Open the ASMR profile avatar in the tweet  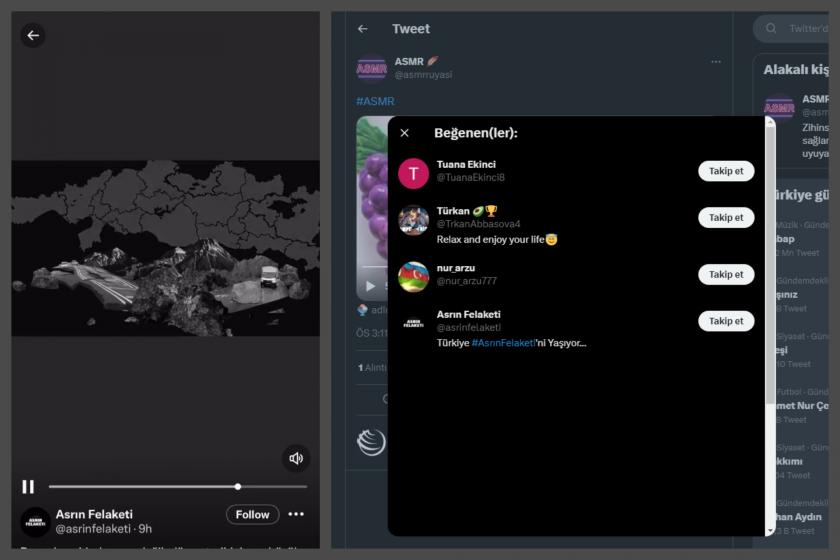tap(371, 68)
